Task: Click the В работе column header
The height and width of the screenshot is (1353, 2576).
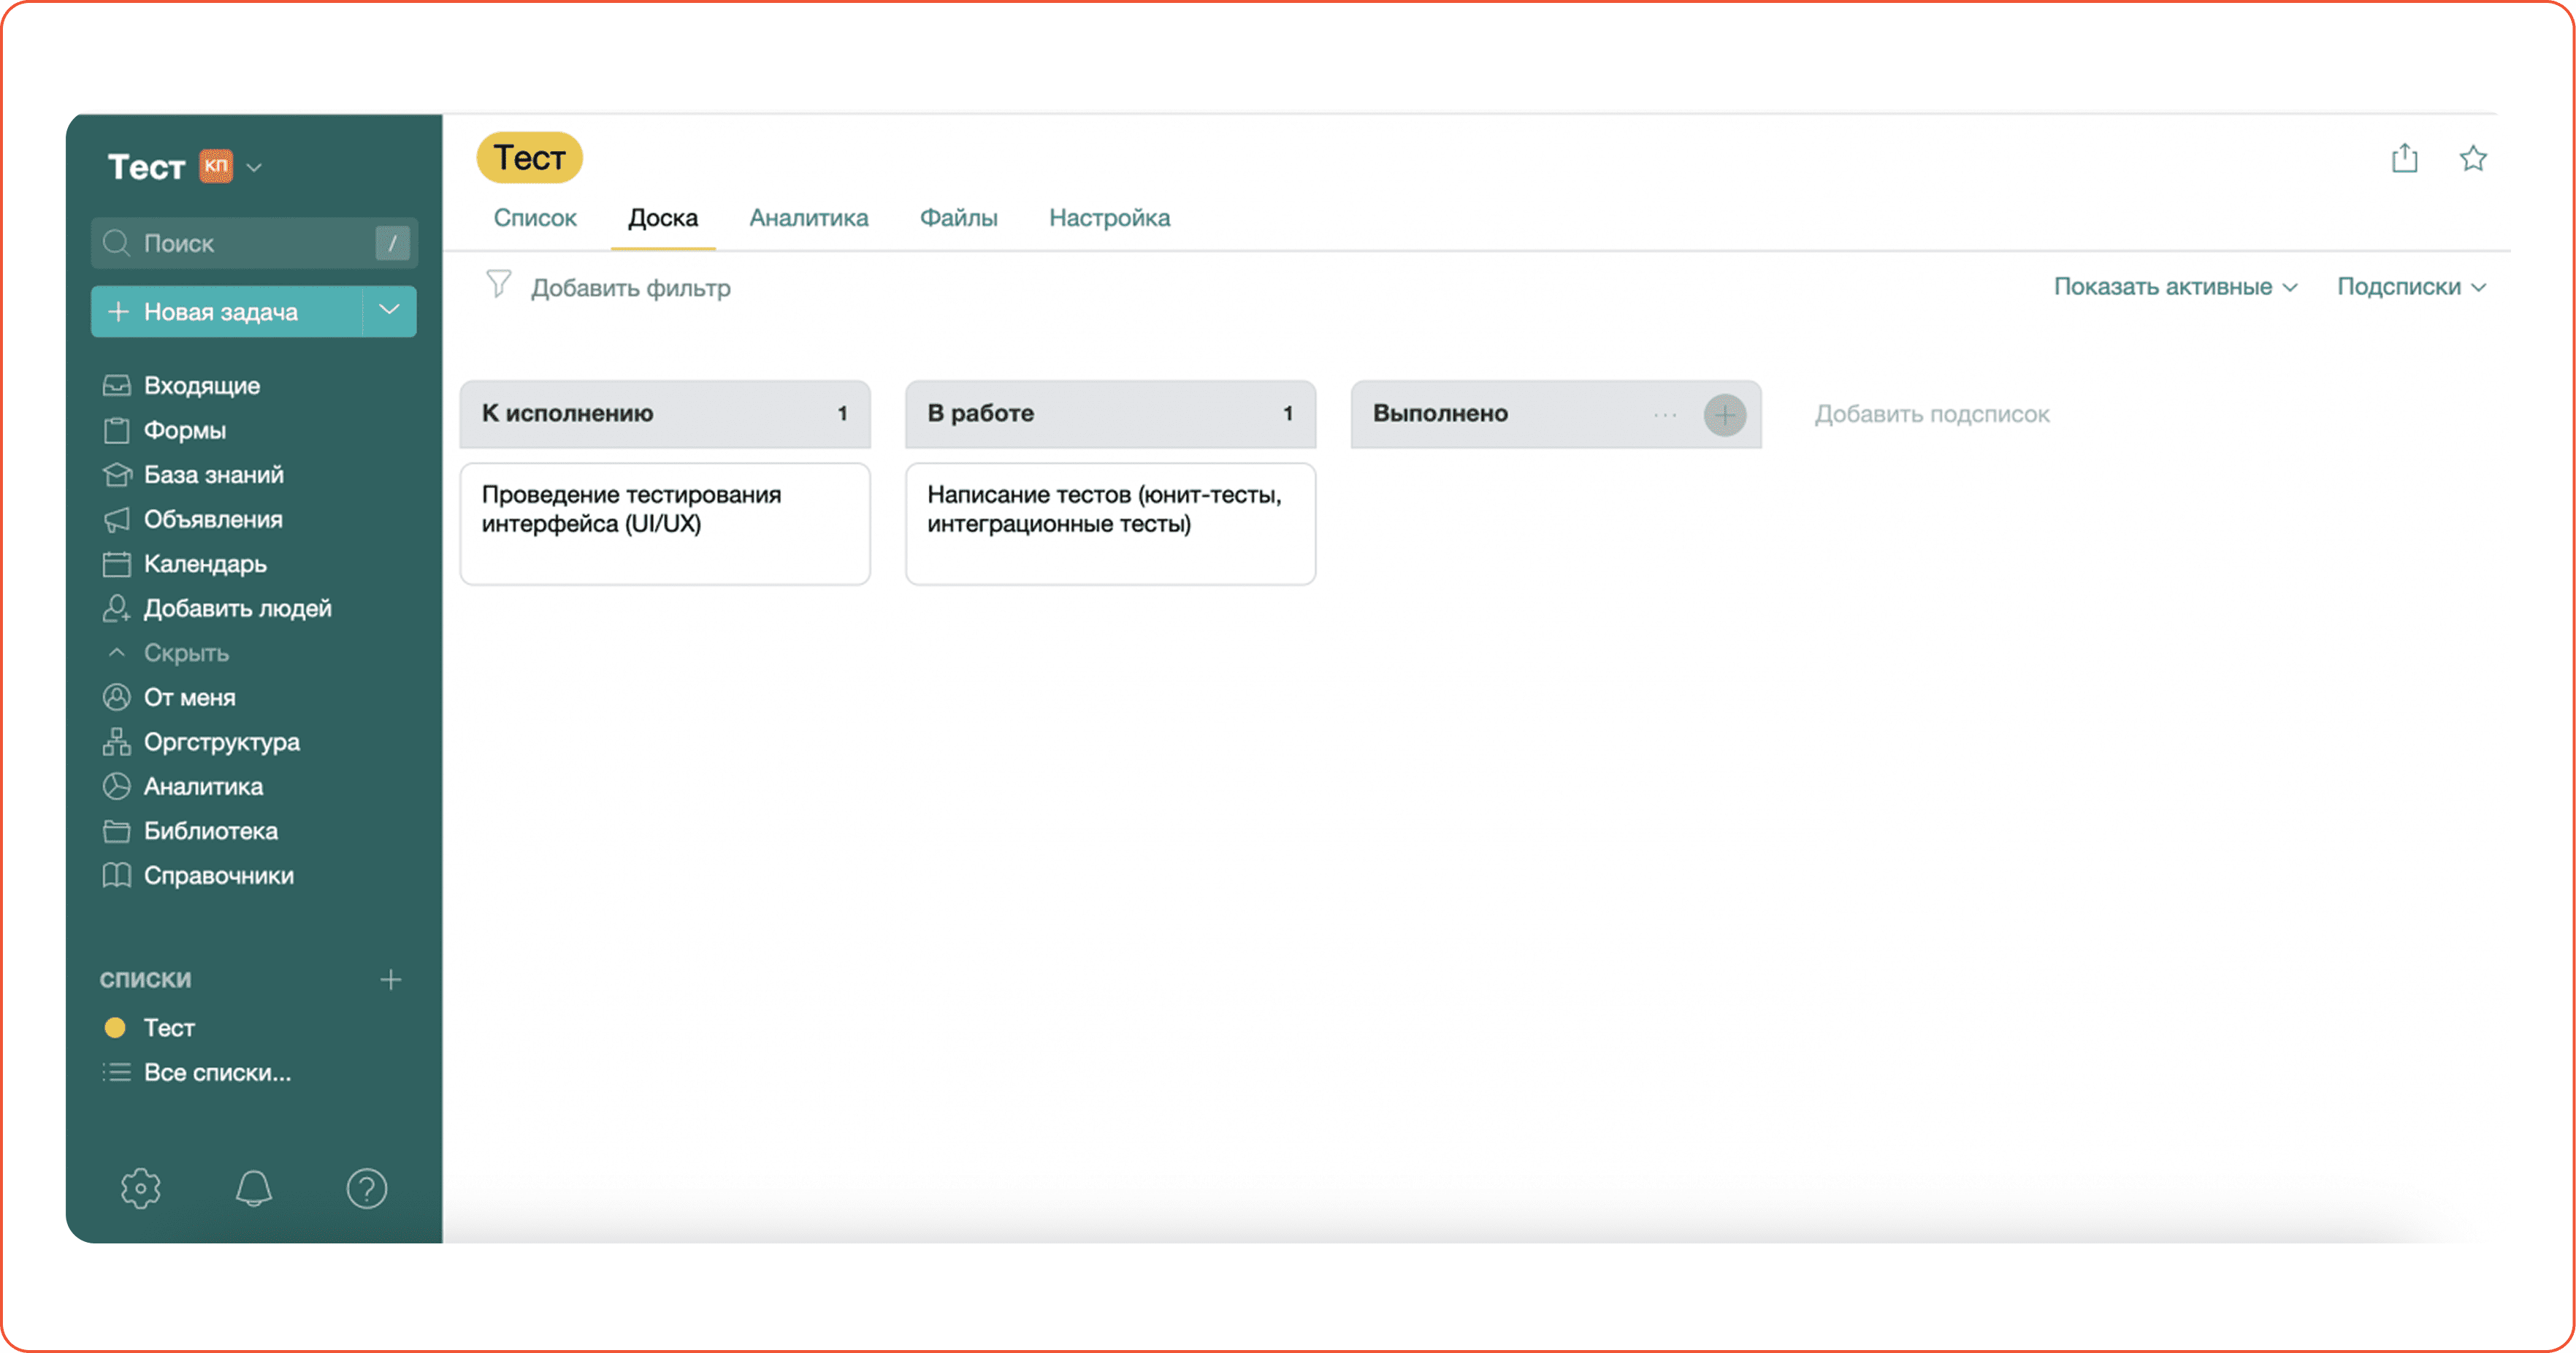Action: pyautogui.click(x=1110, y=414)
